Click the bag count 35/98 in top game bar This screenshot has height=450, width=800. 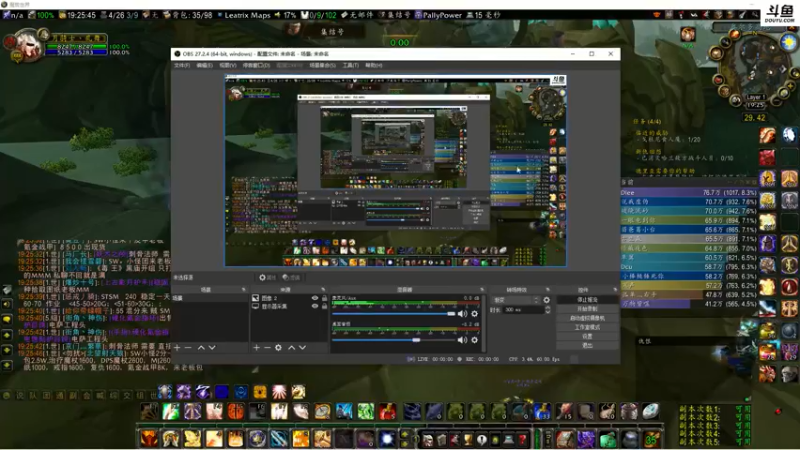pyautogui.click(x=189, y=15)
